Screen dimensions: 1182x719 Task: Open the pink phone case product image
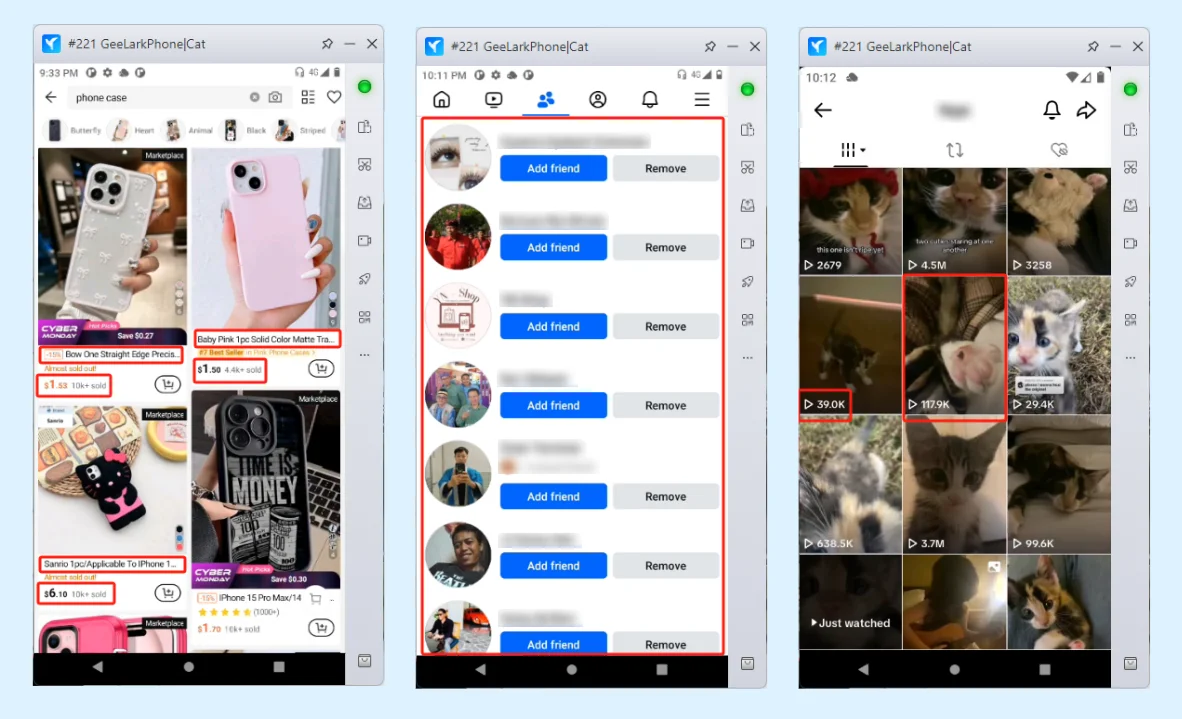pos(266,238)
